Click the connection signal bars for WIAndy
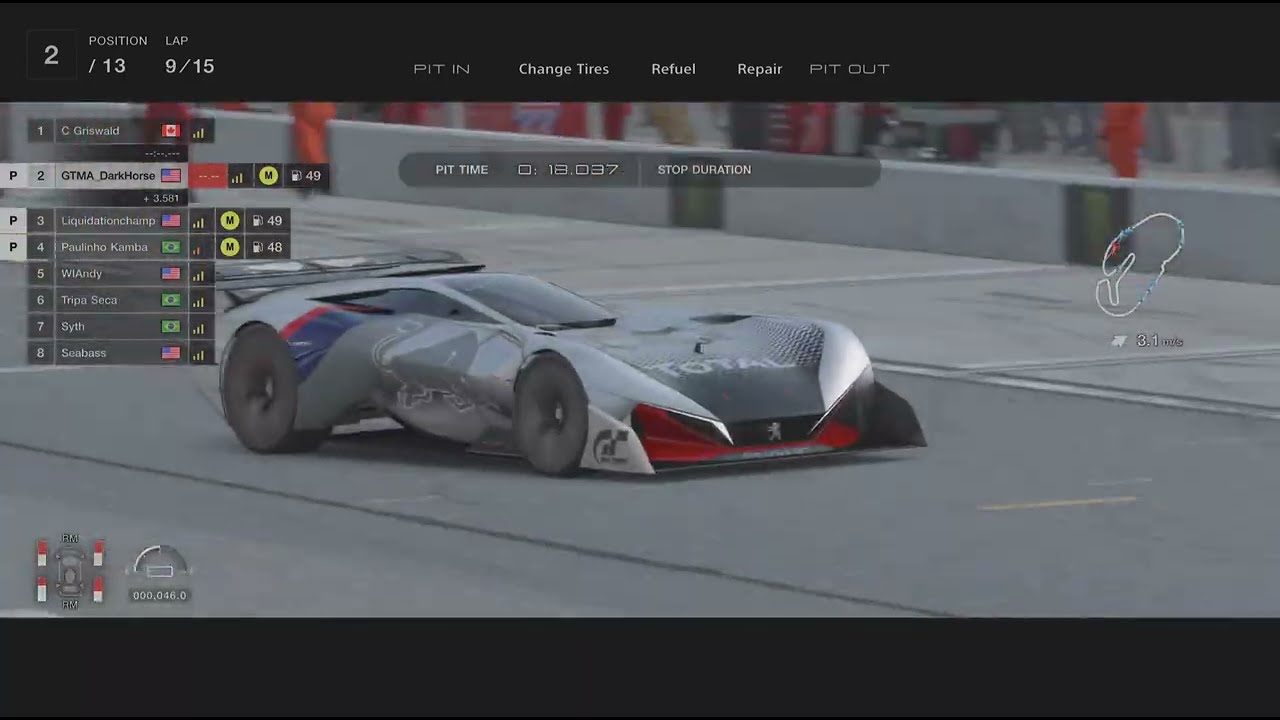 coord(198,274)
